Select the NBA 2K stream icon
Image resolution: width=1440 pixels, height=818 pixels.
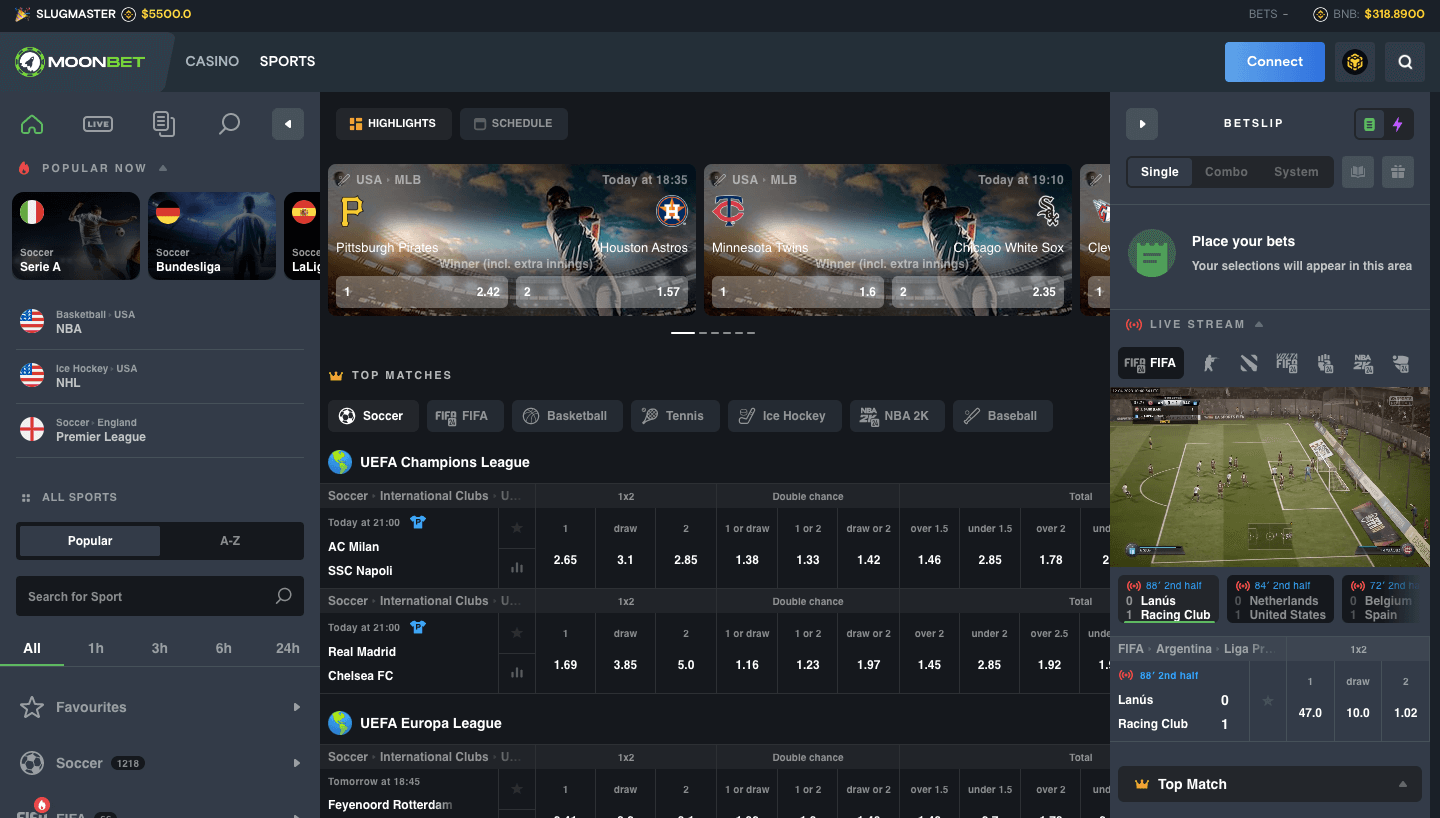(1363, 363)
